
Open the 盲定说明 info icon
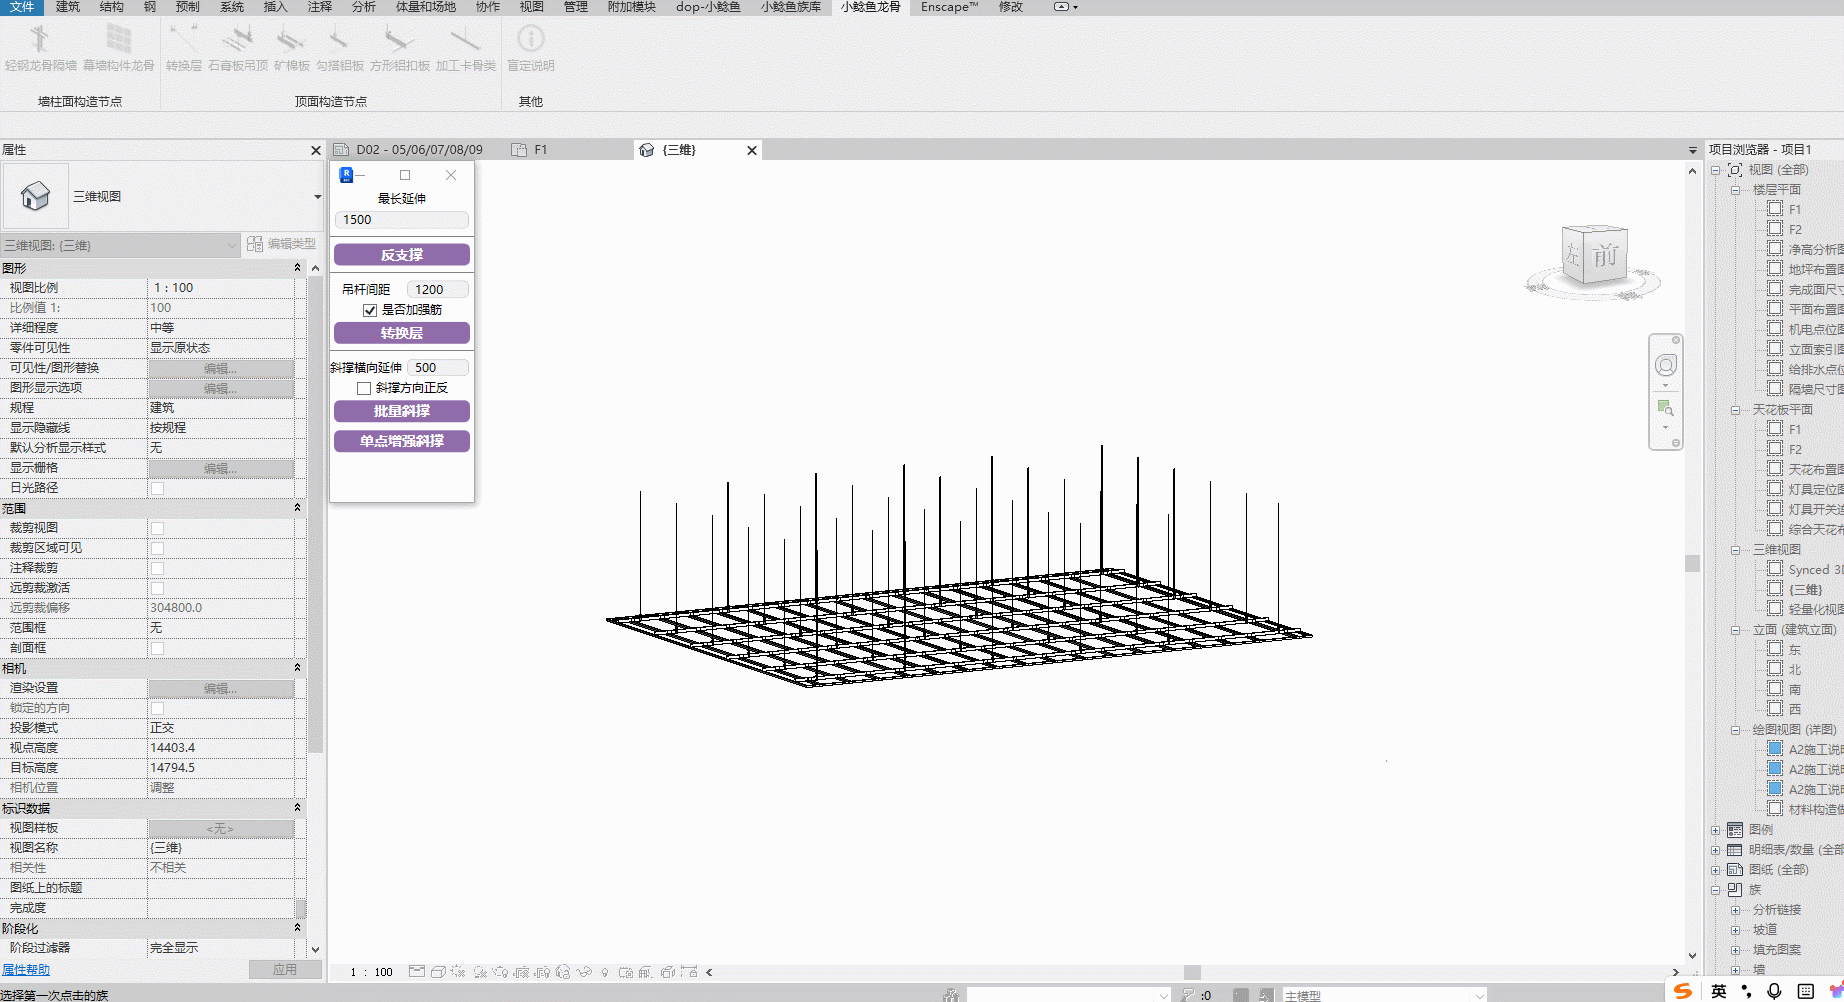[x=530, y=40]
